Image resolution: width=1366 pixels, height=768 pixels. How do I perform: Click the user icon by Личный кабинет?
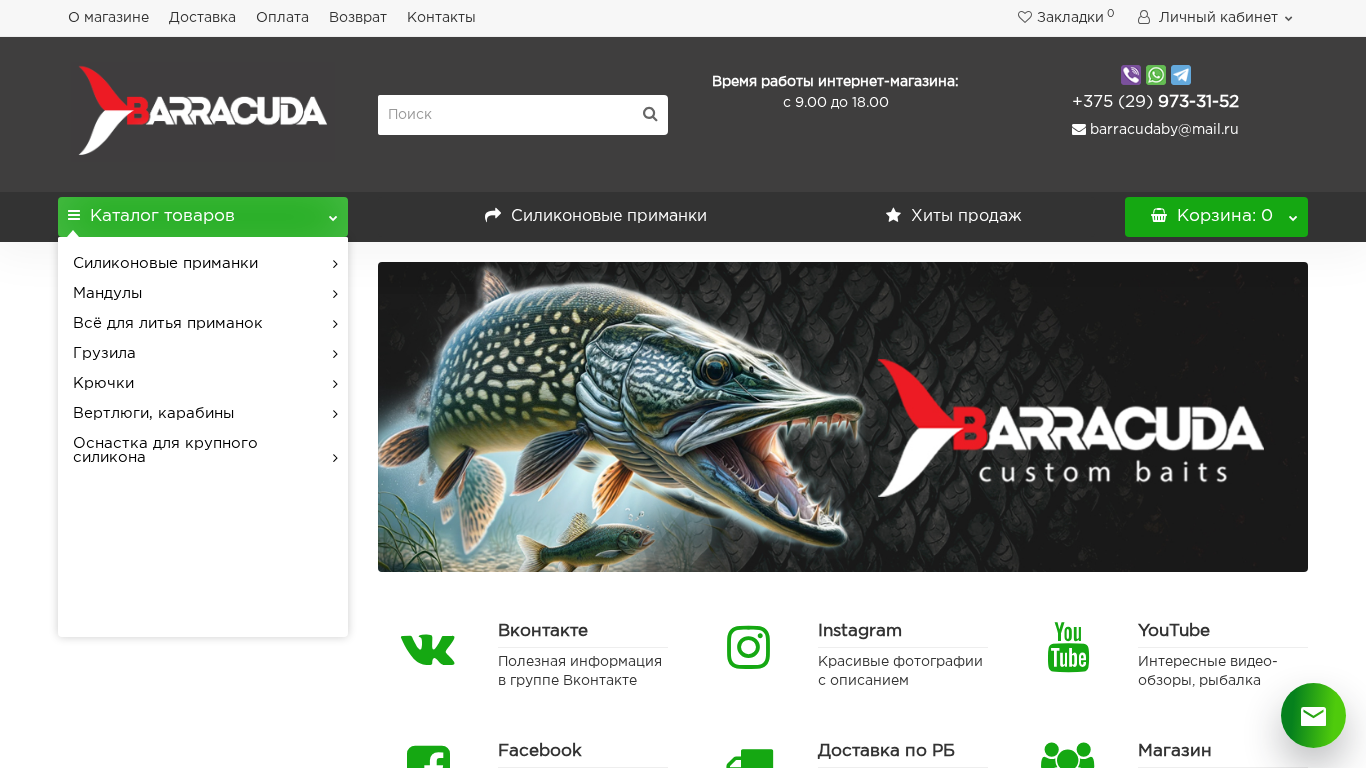pos(1144,17)
